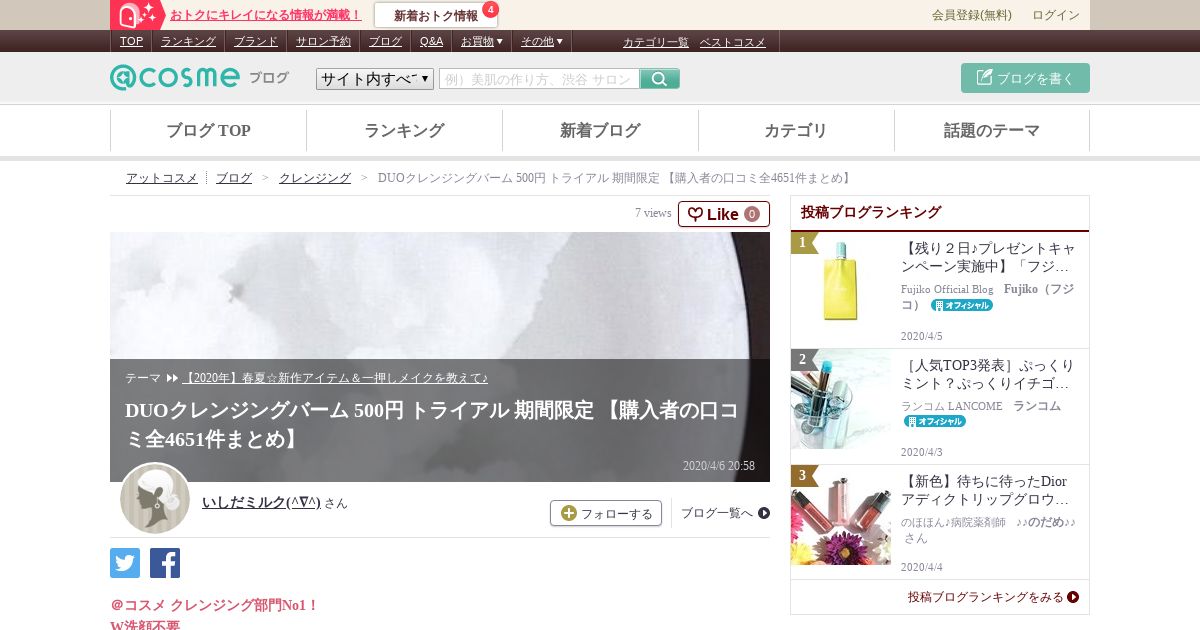Click the pink gift promo icon
The image size is (1200, 630).
137,15
